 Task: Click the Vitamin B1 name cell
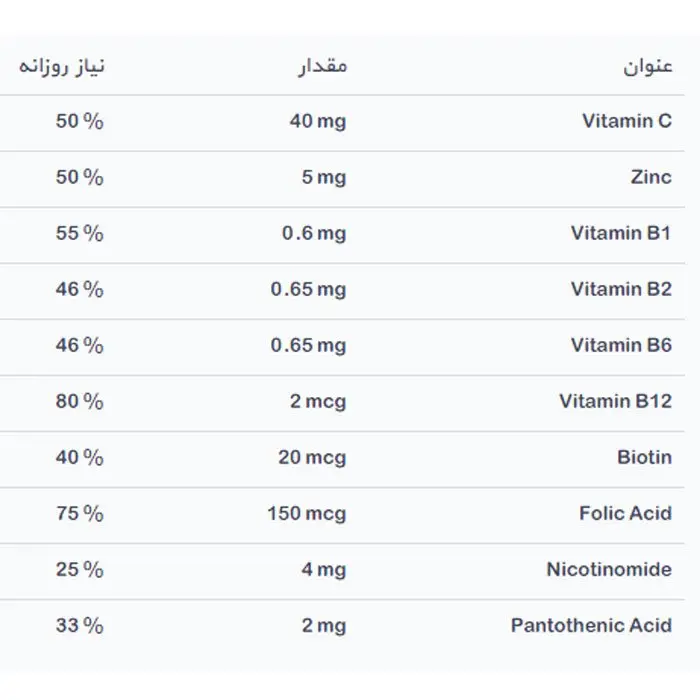point(621,233)
